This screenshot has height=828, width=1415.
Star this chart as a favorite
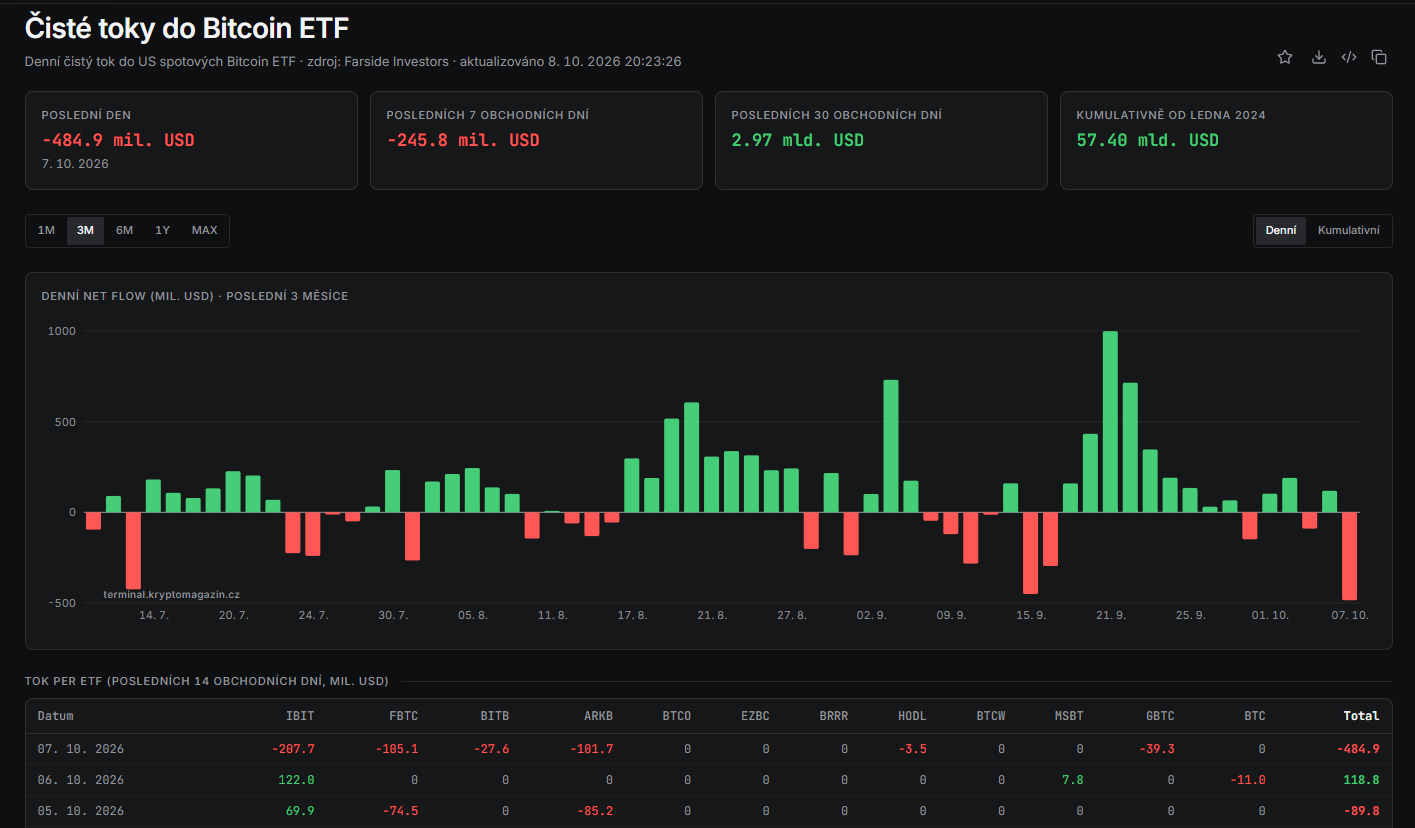1285,57
